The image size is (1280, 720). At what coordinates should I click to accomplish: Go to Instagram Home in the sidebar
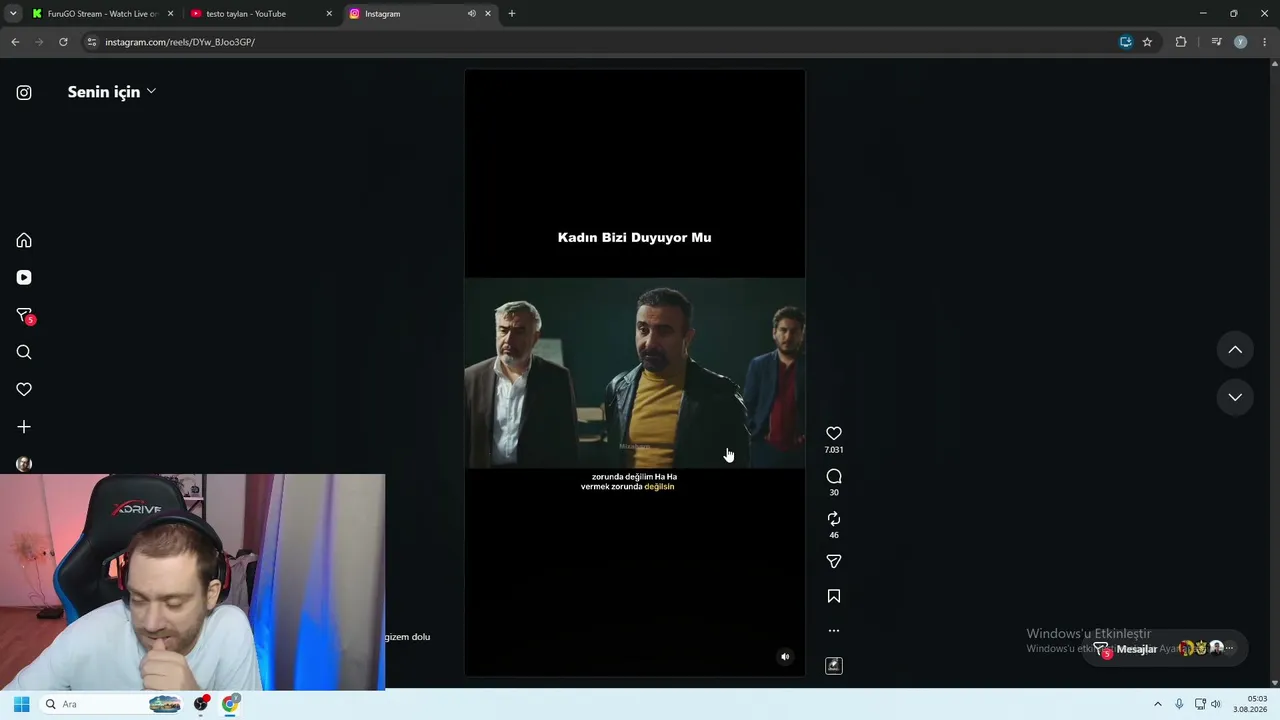click(24, 240)
